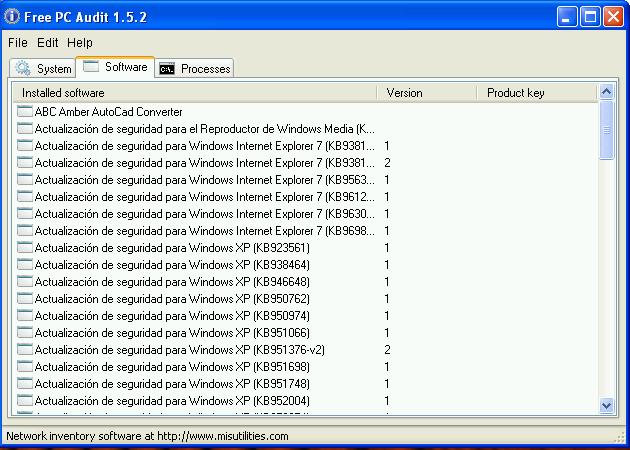This screenshot has height=450, width=630.
Task: Click the icon beside Windows XP (KB951376-v2) entry
Action: [25, 350]
